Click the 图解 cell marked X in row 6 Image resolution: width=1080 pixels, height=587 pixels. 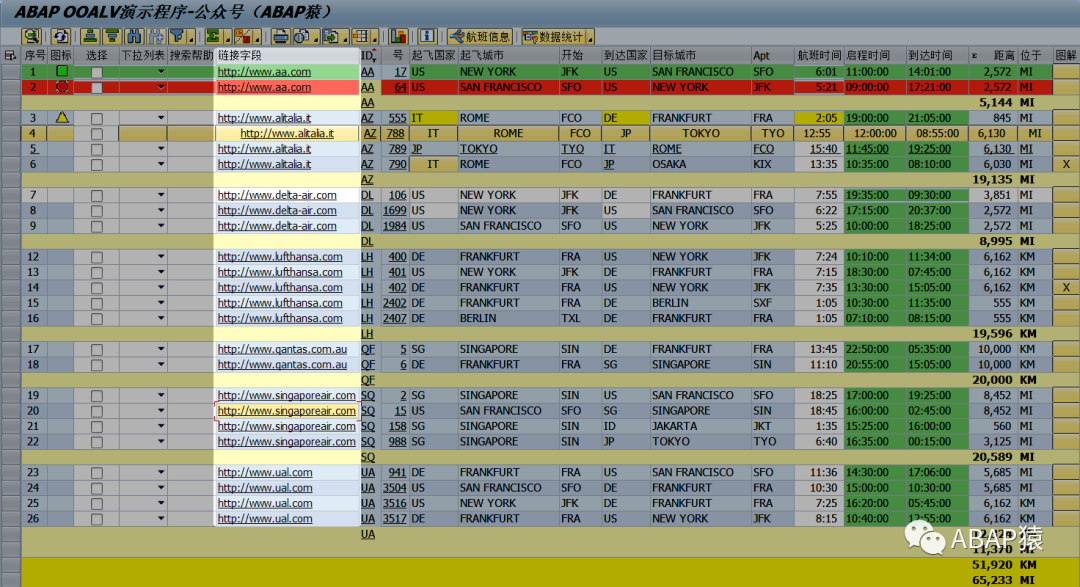point(1066,164)
